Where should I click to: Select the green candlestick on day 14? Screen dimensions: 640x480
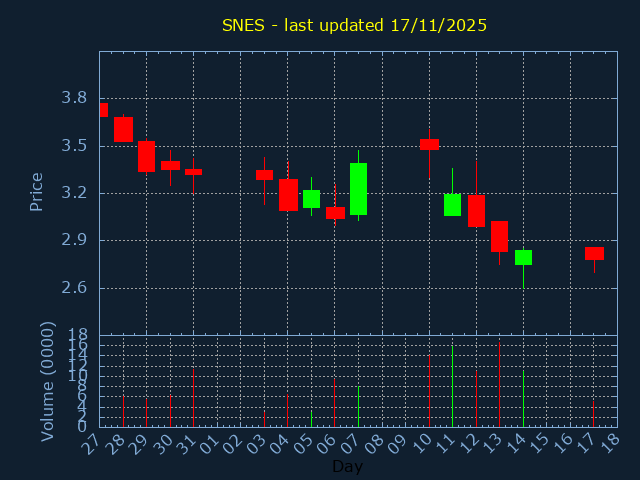(523, 257)
